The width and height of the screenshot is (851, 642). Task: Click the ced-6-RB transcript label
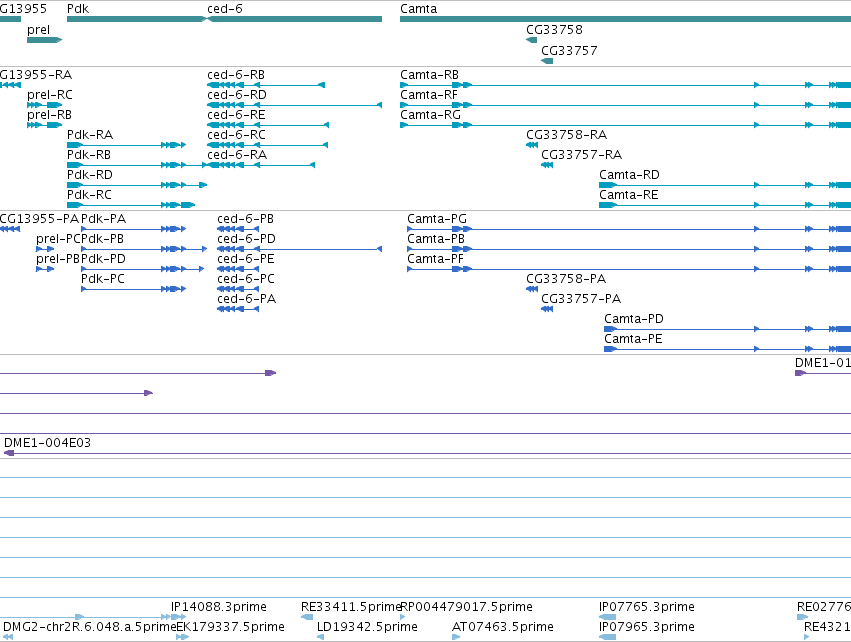(236, 75)
